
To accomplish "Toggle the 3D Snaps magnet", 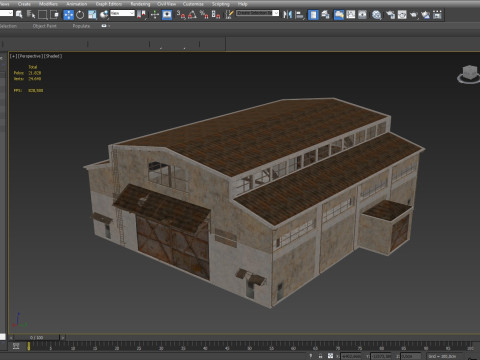I will (x=181, y=15).
